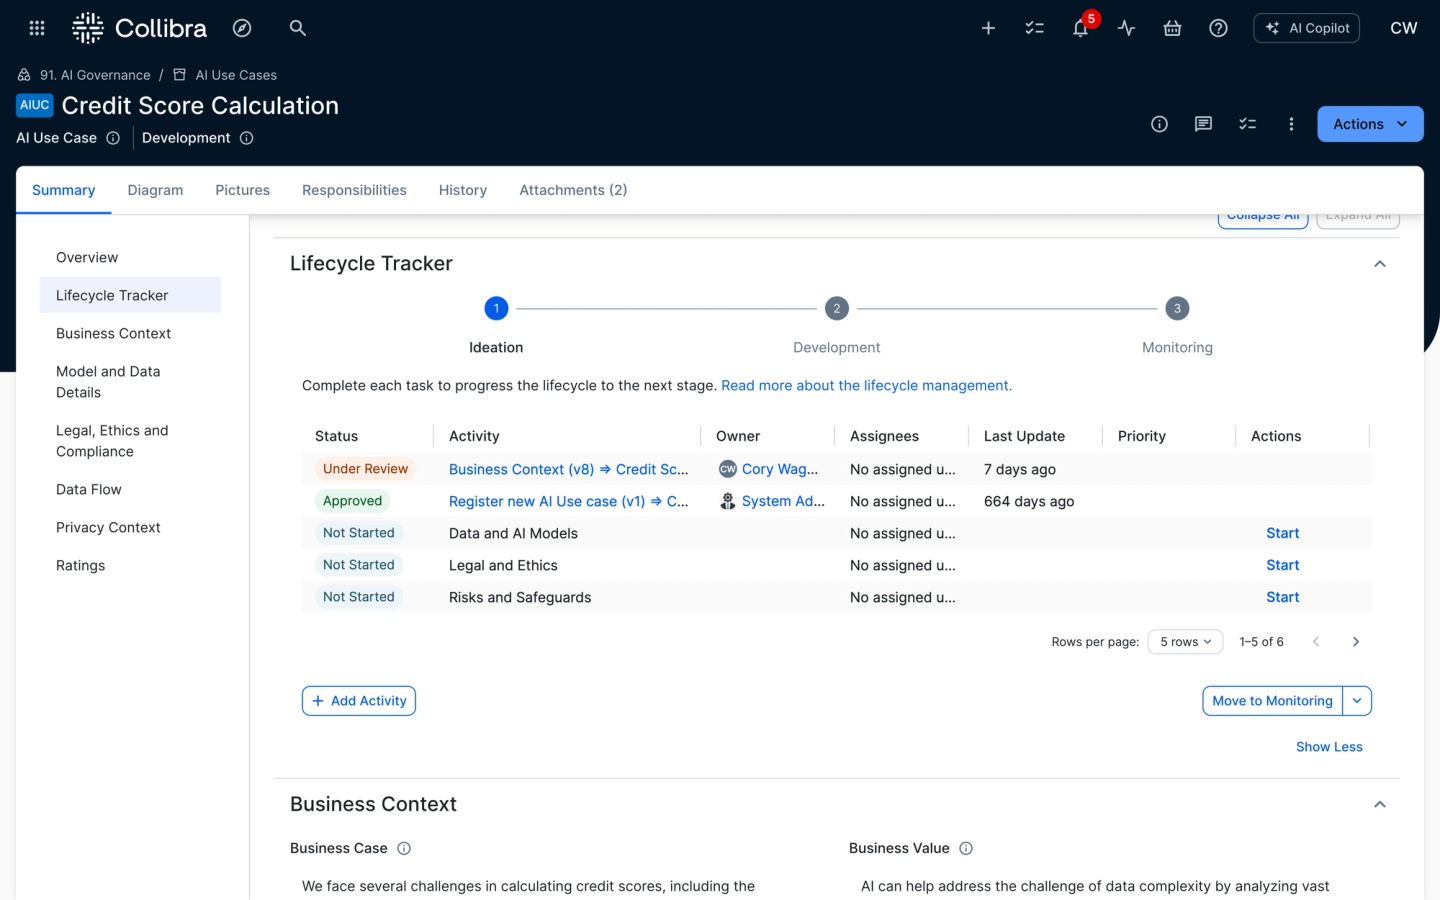This screenshot has width=1440, height=900.
Task: Collapse the Lifecycle Tracker section
Action: tap(1379, 264)
